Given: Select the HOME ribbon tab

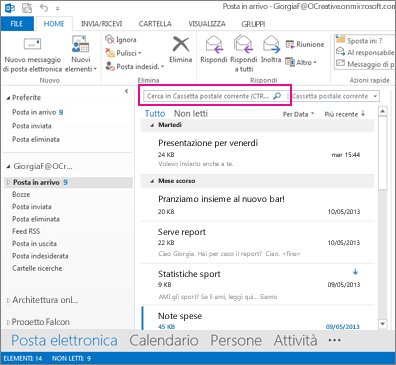Looking at the screenshot, I should click(x=54, y=24).
